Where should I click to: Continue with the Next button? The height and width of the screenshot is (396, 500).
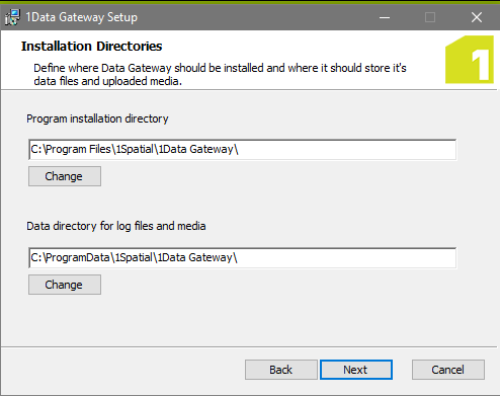tap(356, 370)
